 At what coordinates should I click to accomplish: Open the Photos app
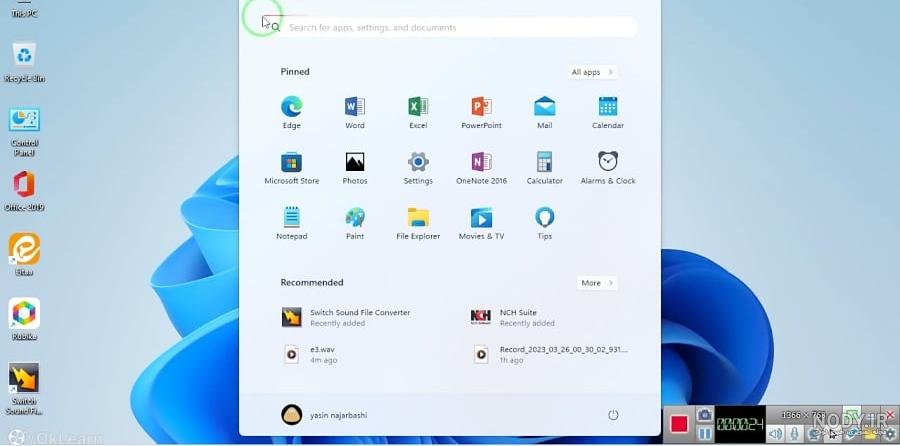[x=355, y=168]
